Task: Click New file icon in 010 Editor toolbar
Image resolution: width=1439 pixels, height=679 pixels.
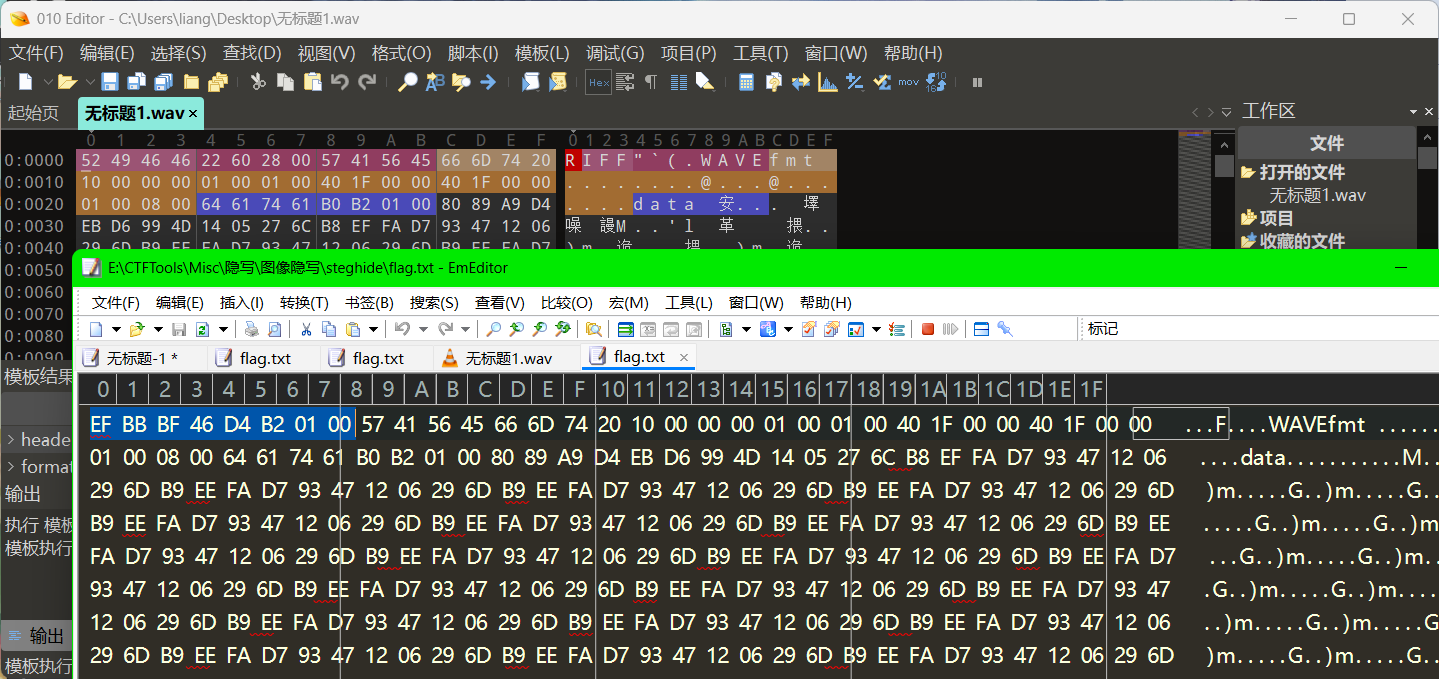Action: [25, 82]
